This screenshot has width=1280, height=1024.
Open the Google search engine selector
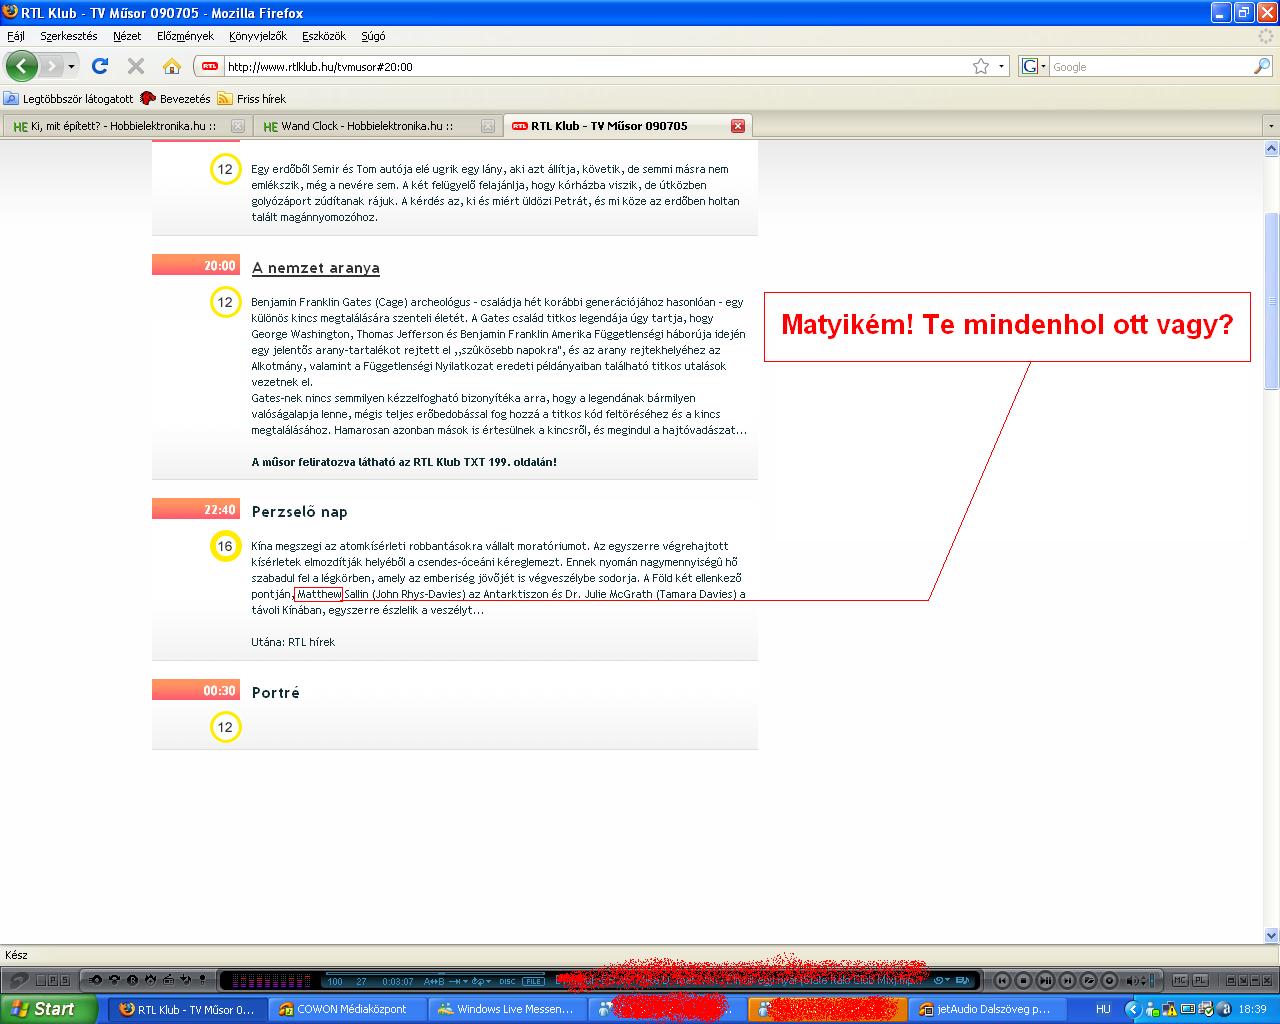click(1034, 66)
